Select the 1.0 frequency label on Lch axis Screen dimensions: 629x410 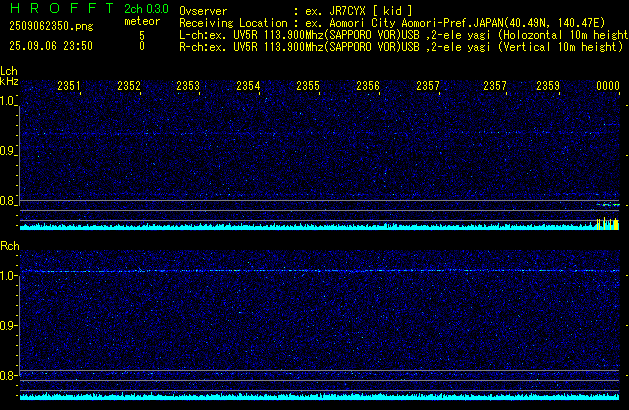pyautogui.click(x=7, y=101)
